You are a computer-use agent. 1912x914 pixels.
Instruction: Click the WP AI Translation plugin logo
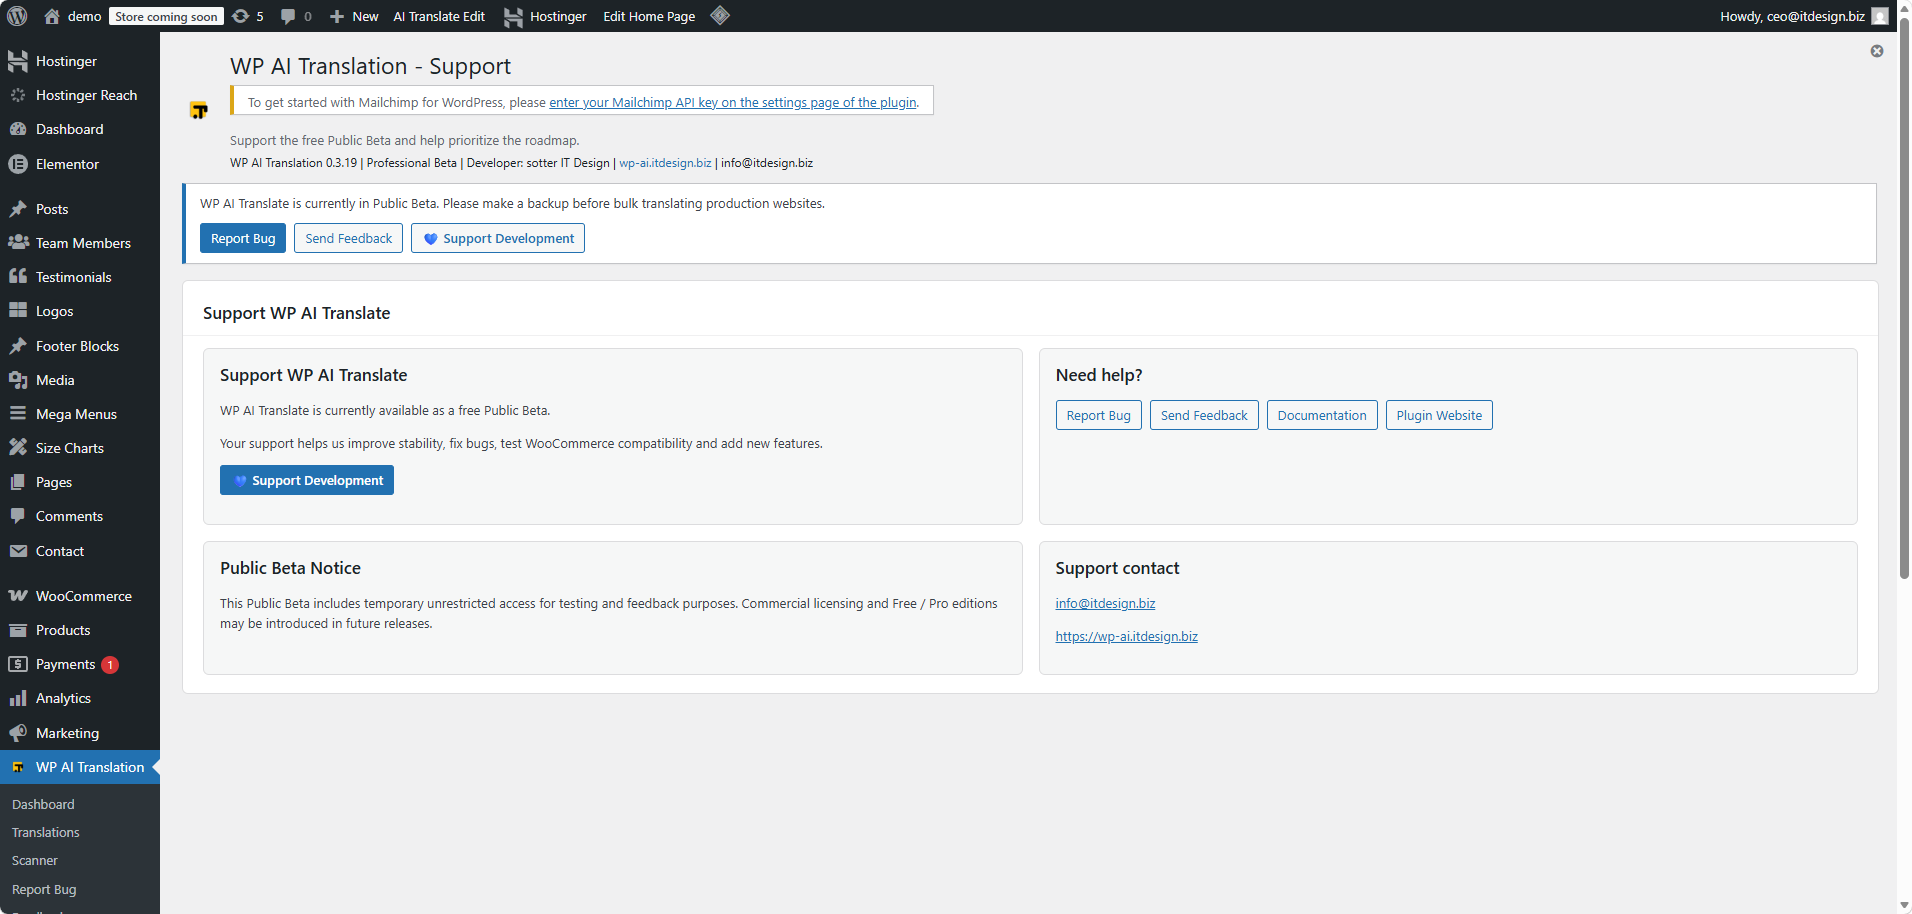click(199, 110)
